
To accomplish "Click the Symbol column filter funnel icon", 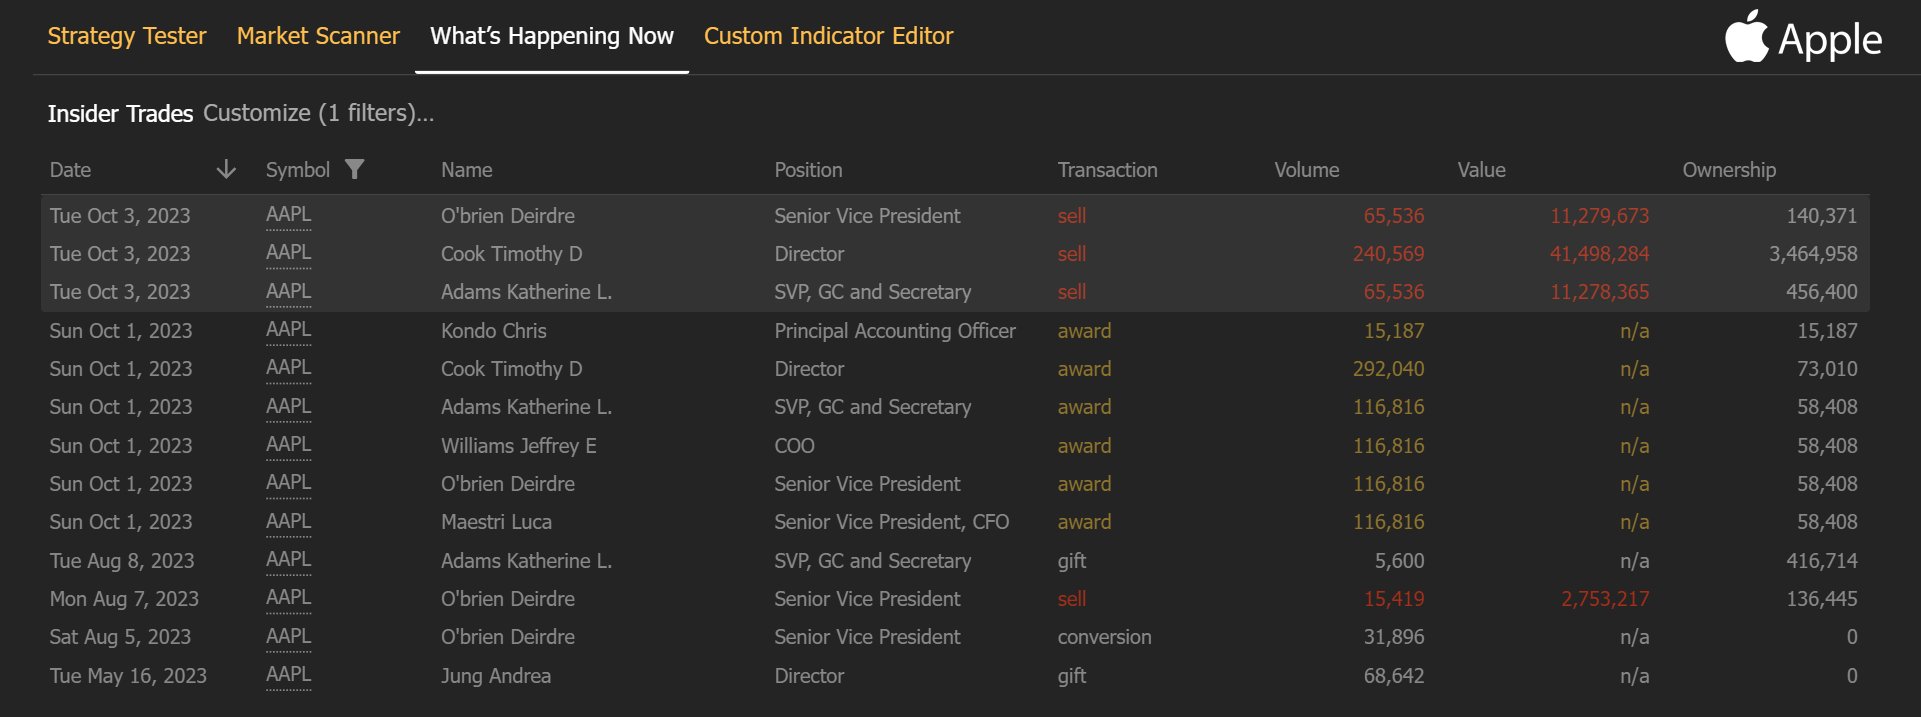I will (x=354, y=170).
